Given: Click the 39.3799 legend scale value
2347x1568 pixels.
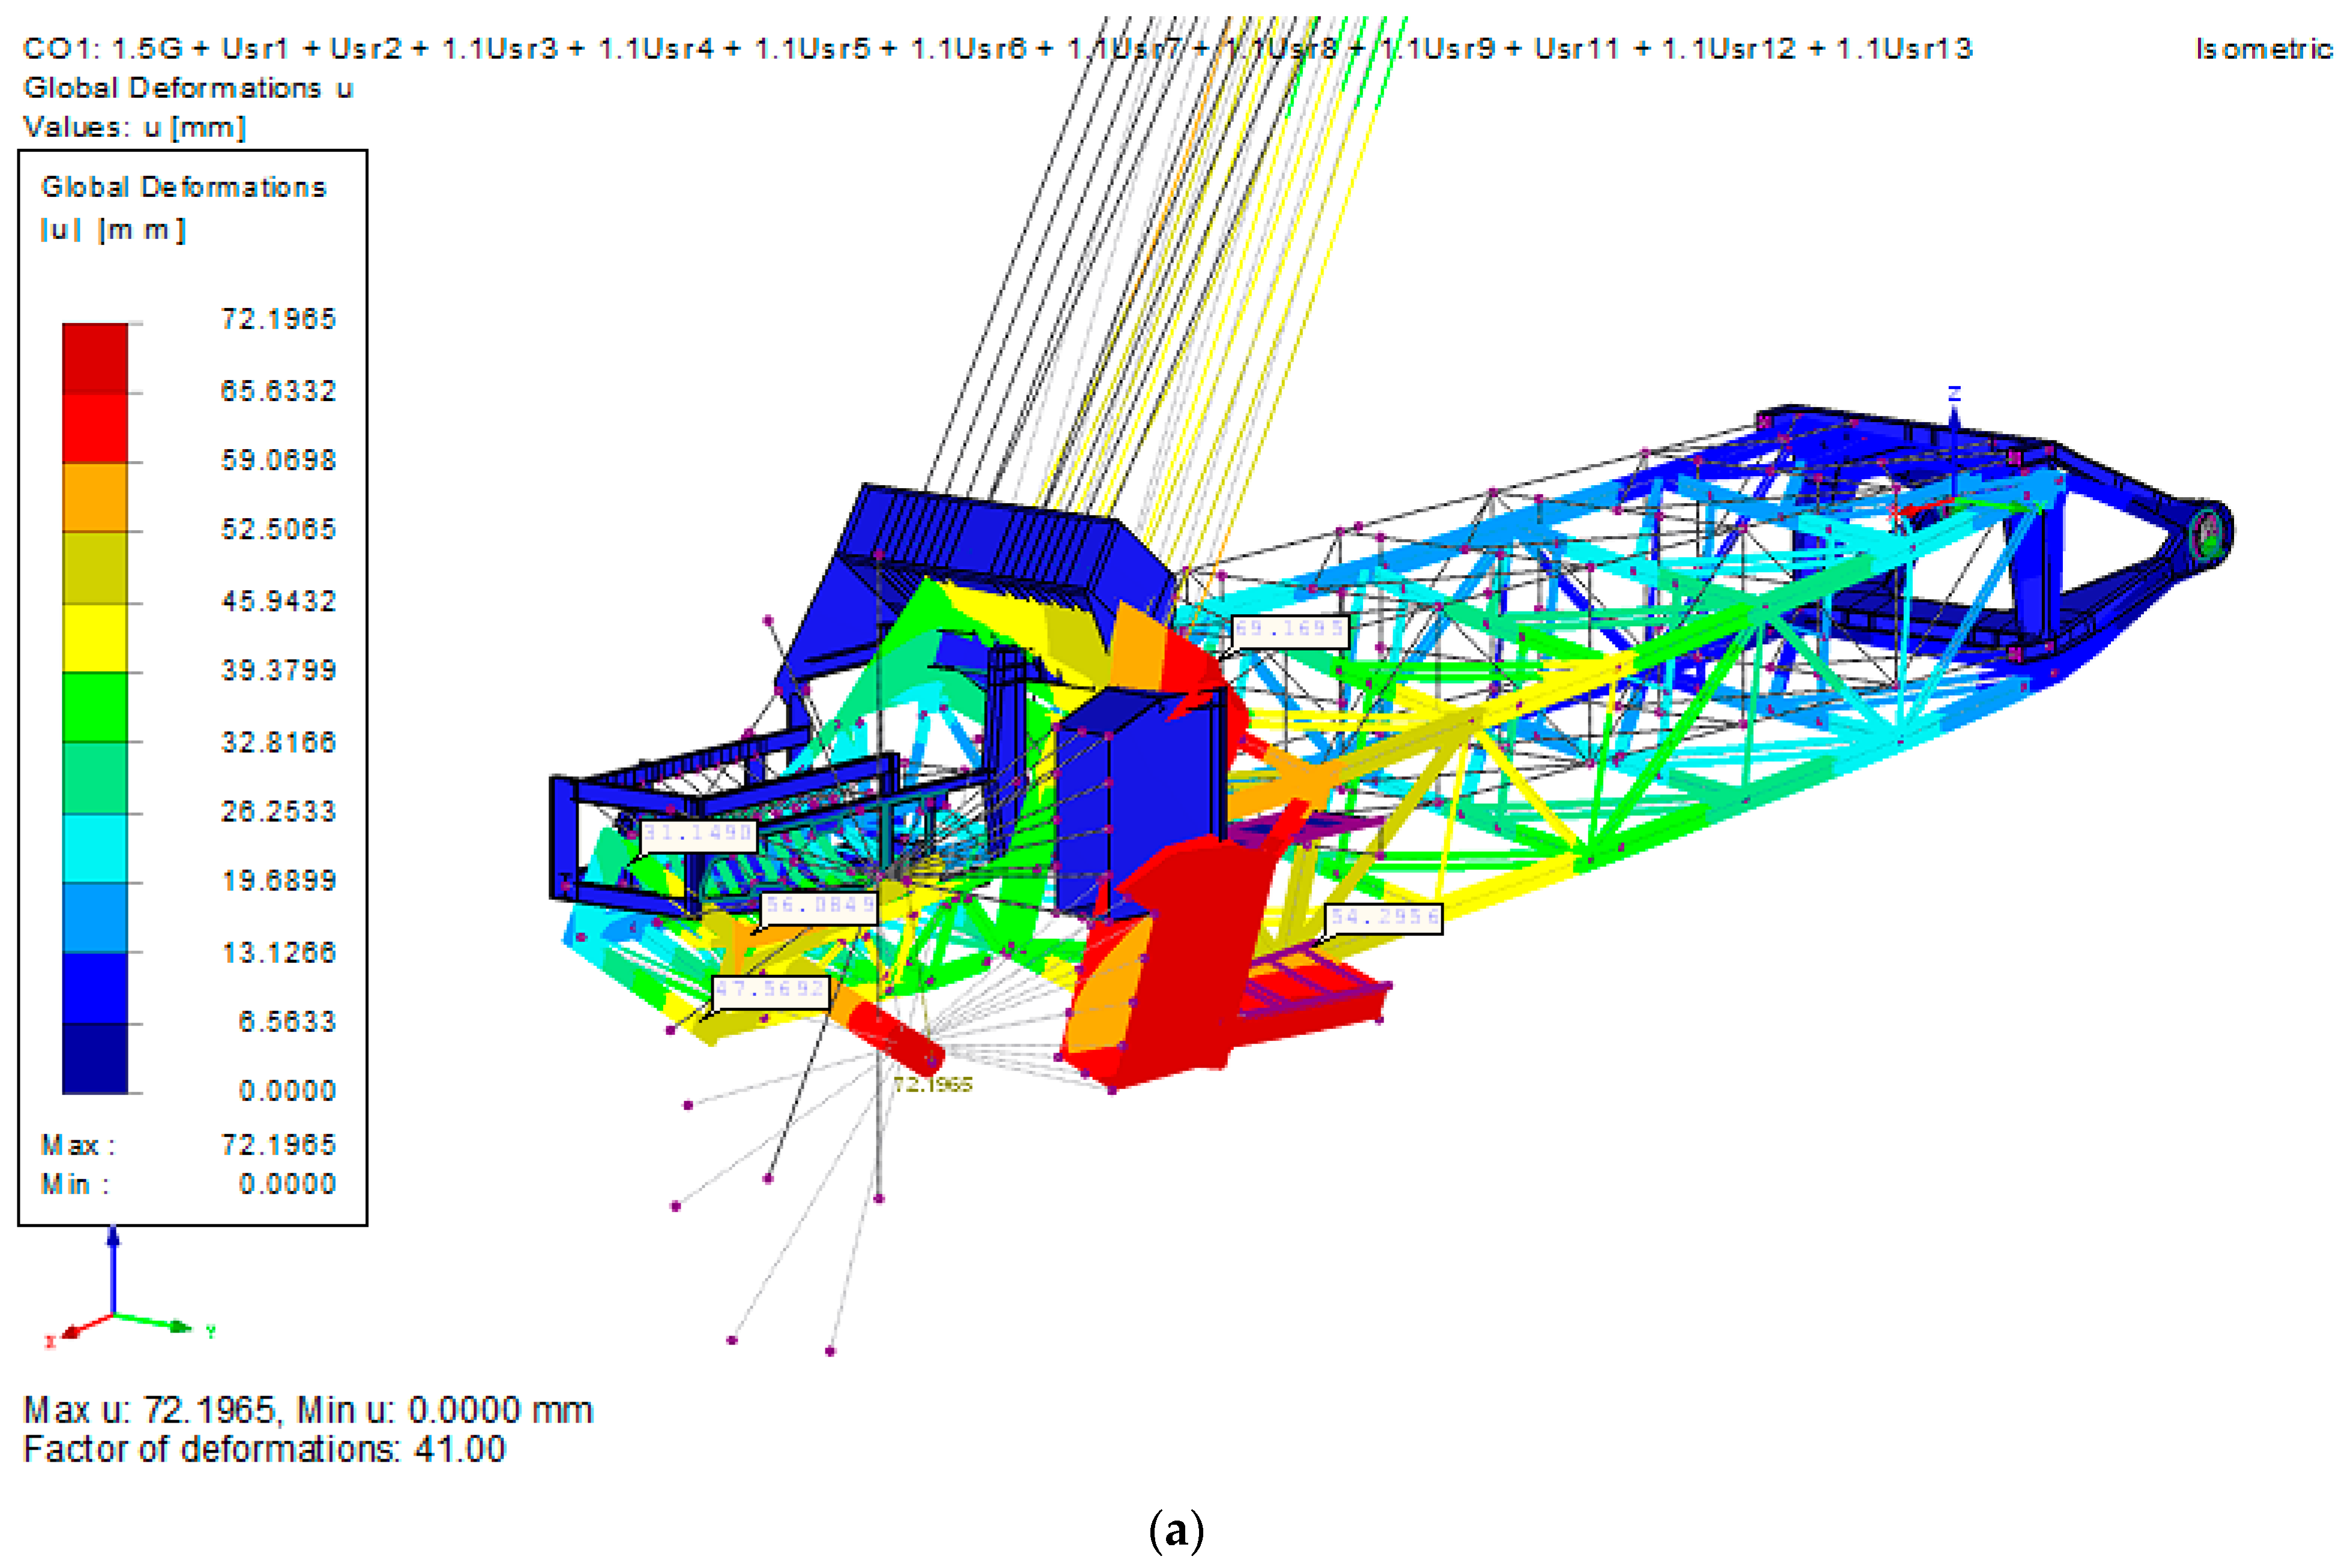Looking at the screenshot, I should click(x=278, y=670).
